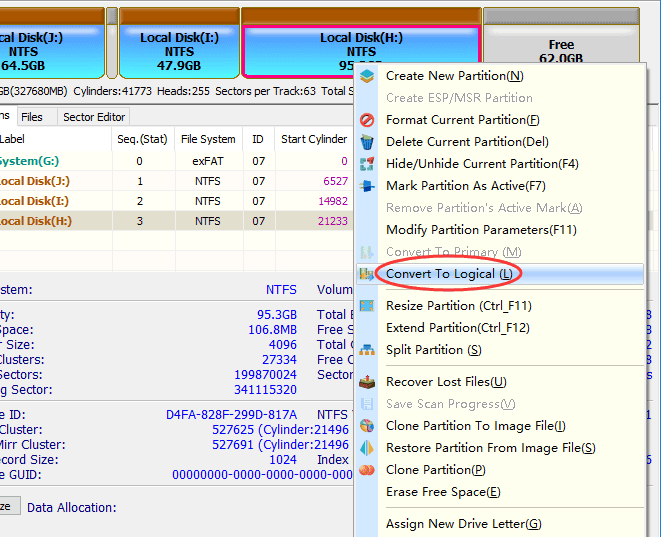This screenshot has width=661, height=537.
Task: Sort by the File System column header
Action: click(208, 139)
